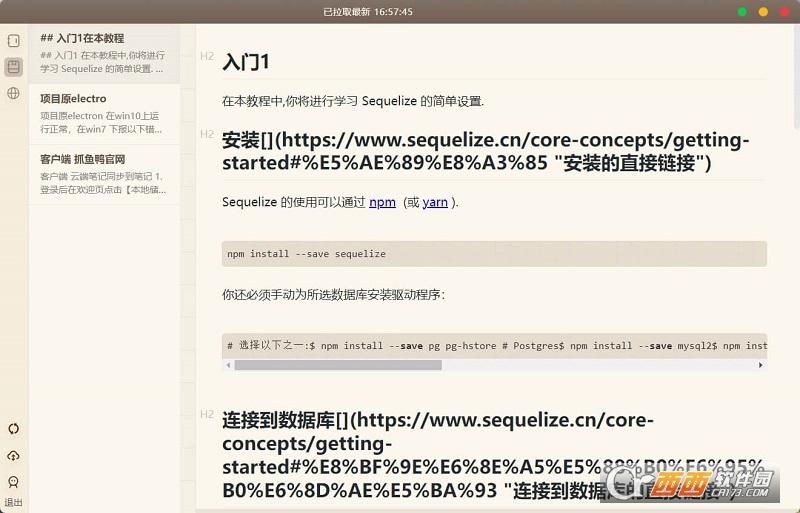
Task: Click the notebook icon at sidebar top
Action: 14,40
